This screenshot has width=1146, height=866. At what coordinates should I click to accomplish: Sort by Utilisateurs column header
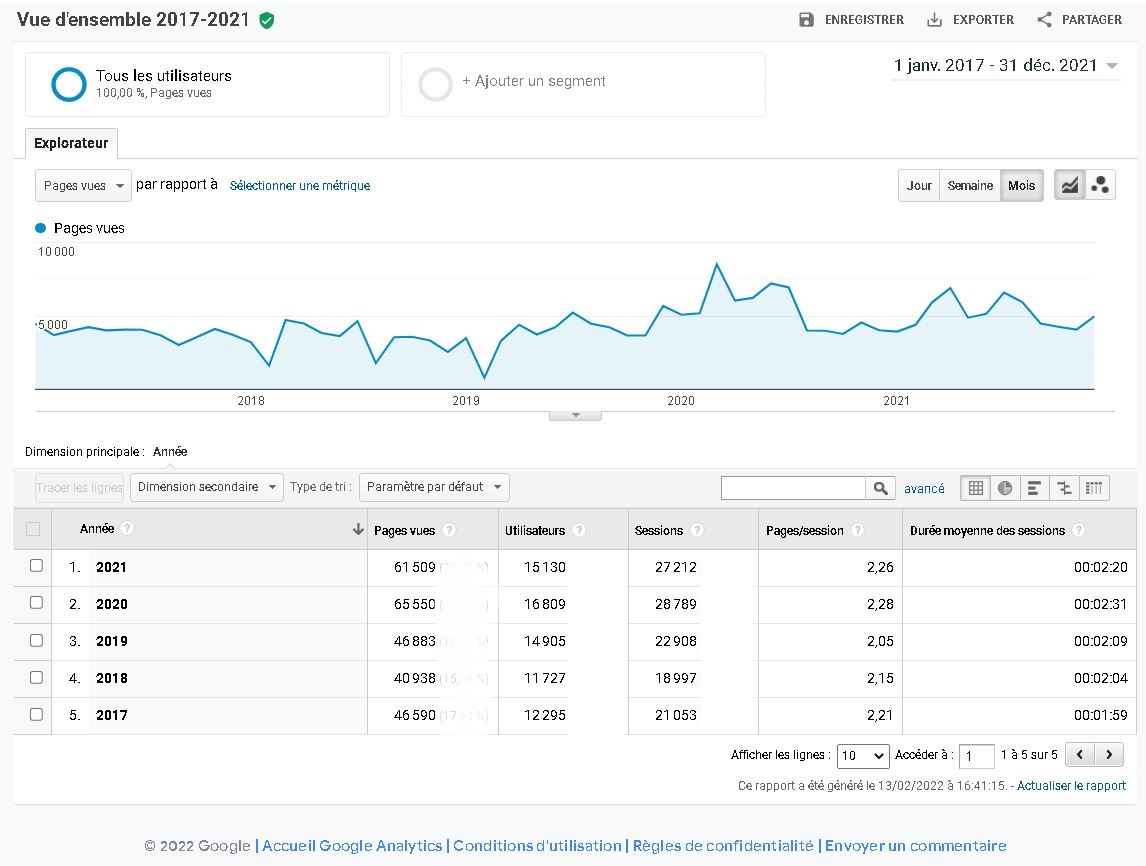(535, 531)
